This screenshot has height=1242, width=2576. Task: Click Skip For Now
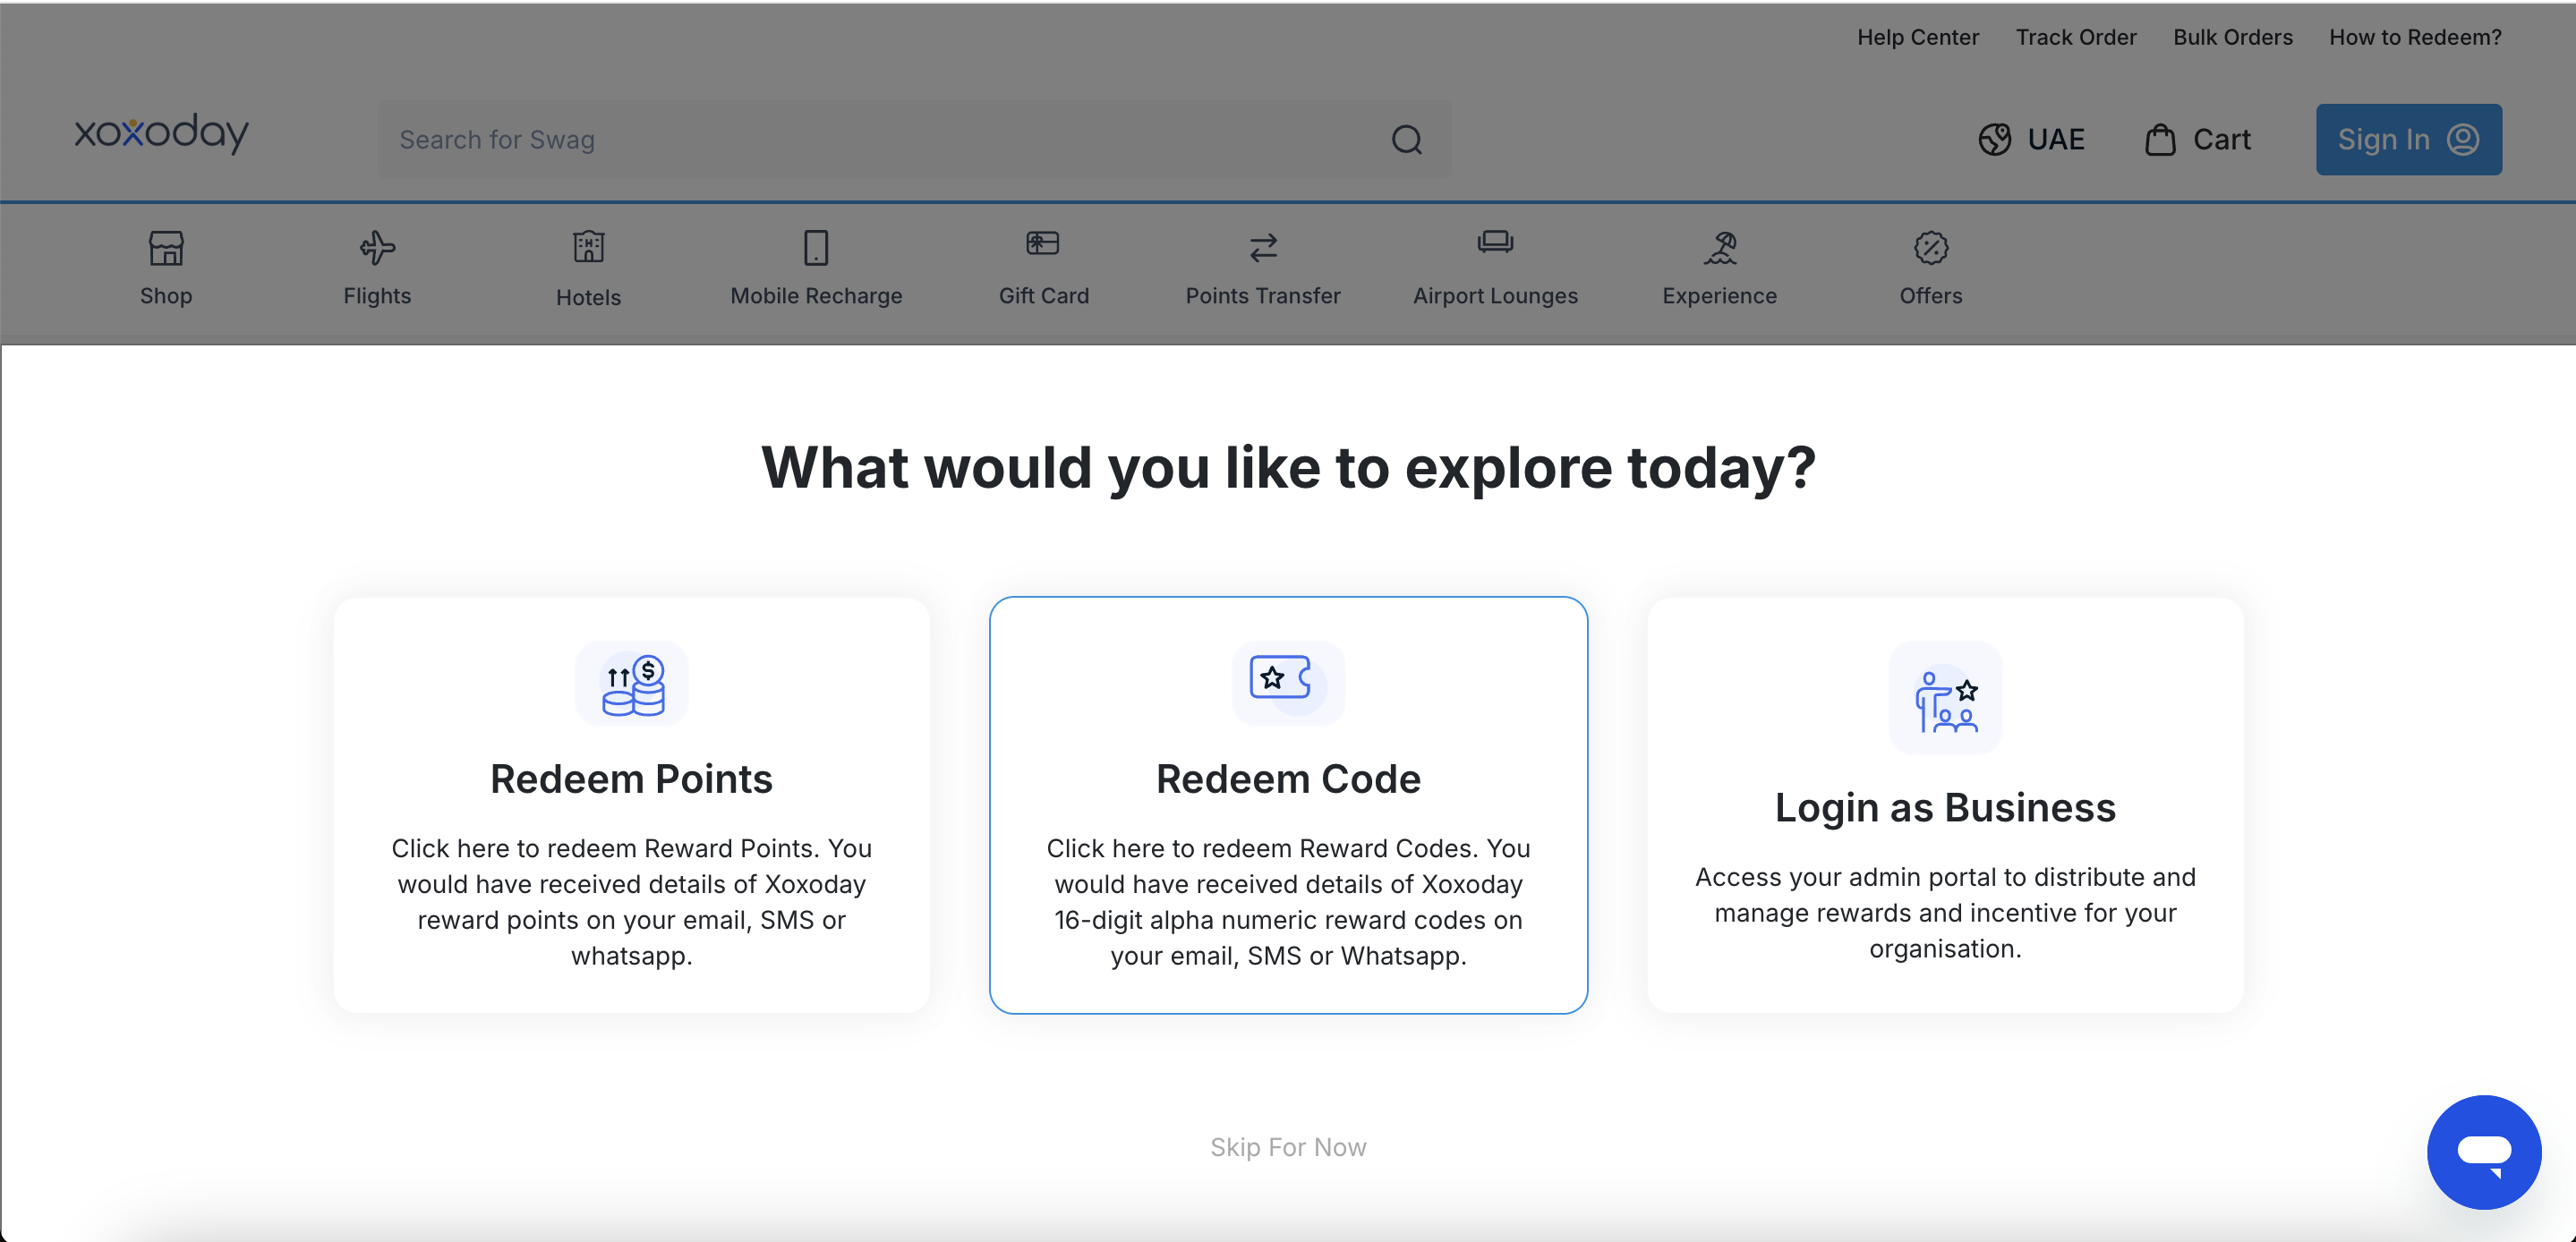click(1288, 1147)
